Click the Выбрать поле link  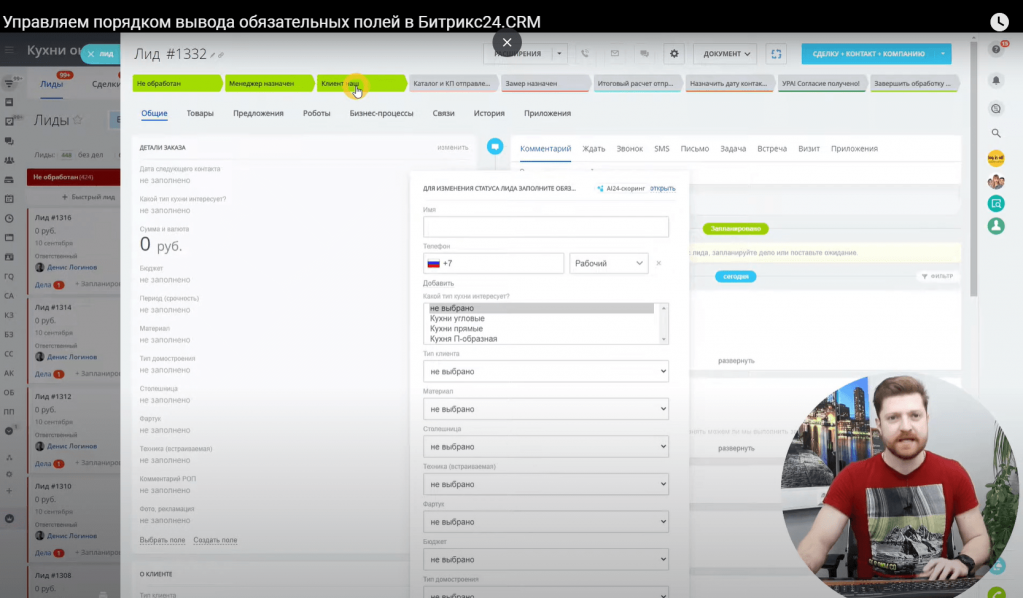click(162, 540)
